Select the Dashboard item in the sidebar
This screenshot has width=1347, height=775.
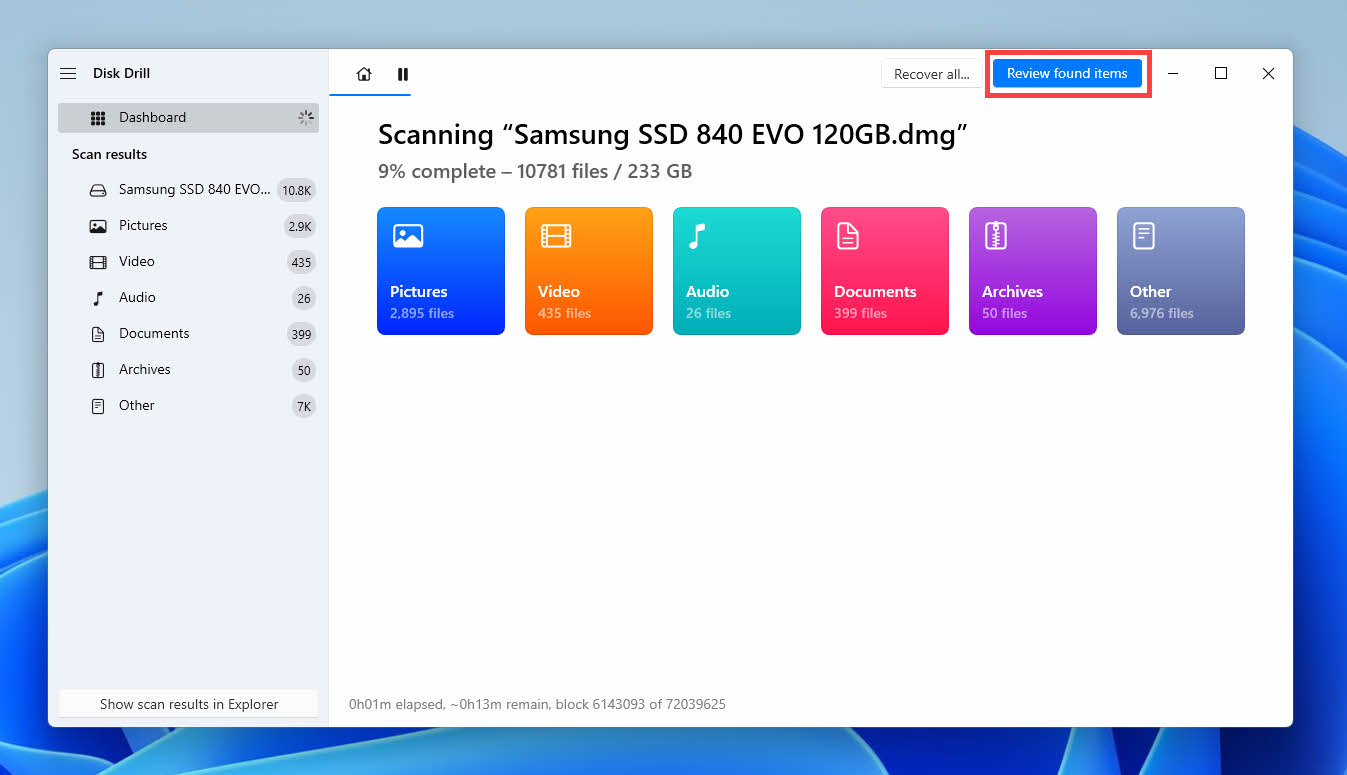click(188, 118)
